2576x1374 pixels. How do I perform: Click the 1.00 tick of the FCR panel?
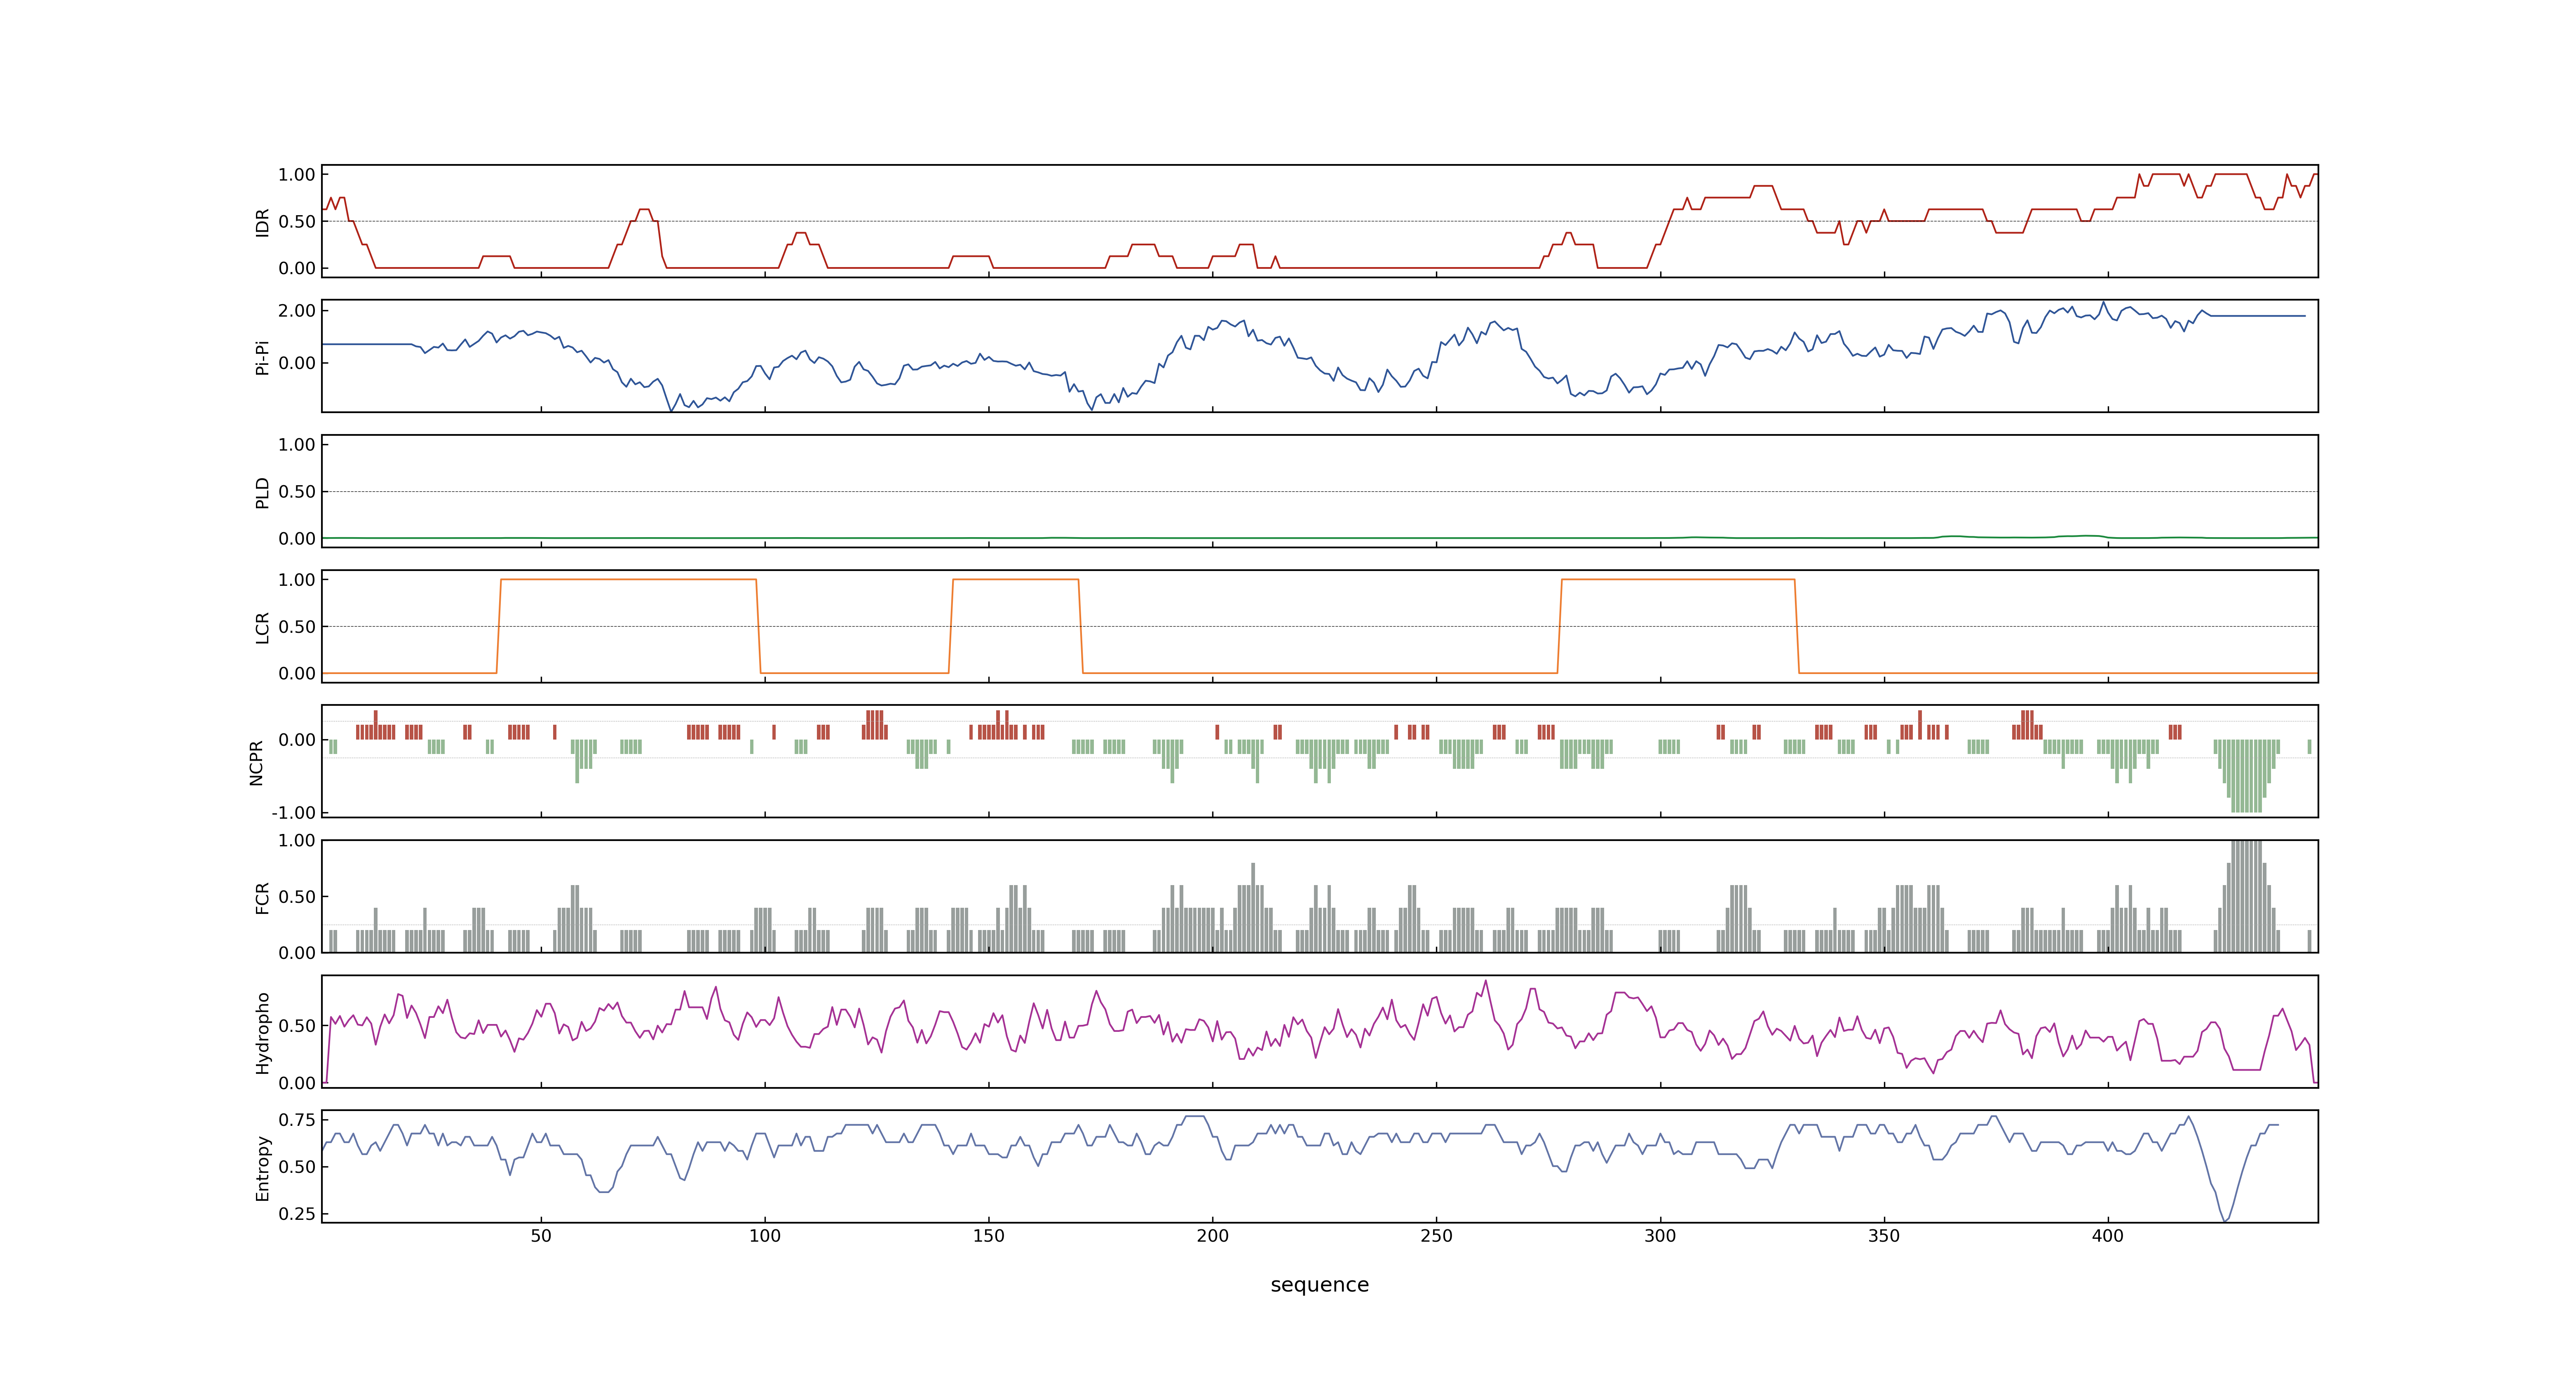(297, 841)
